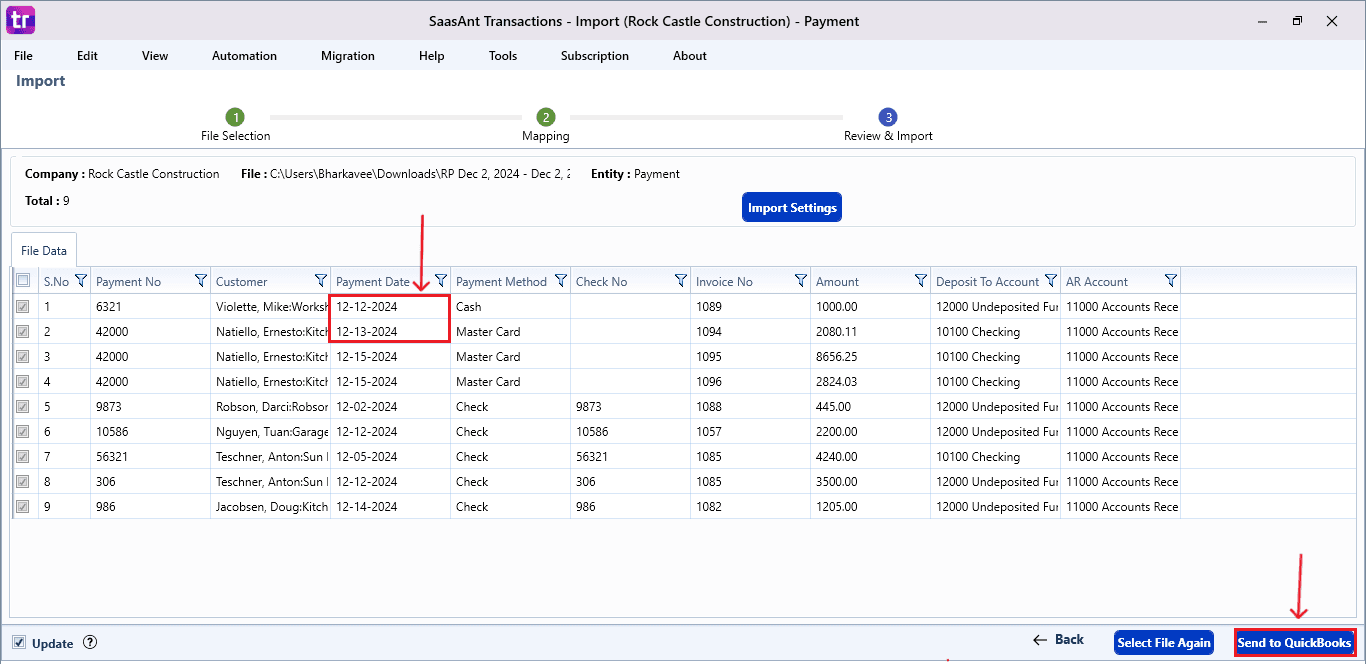
Task: Go Back using the arrow navigation
Action: click(1059, 639)
